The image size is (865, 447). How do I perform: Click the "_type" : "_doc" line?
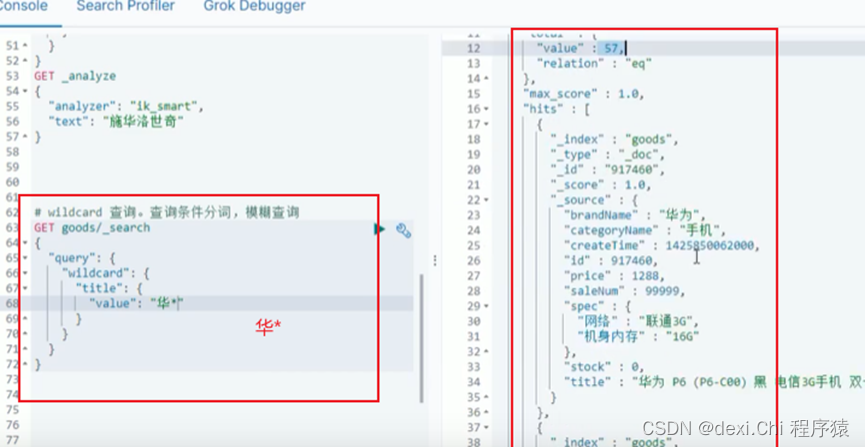pos(607,155)
